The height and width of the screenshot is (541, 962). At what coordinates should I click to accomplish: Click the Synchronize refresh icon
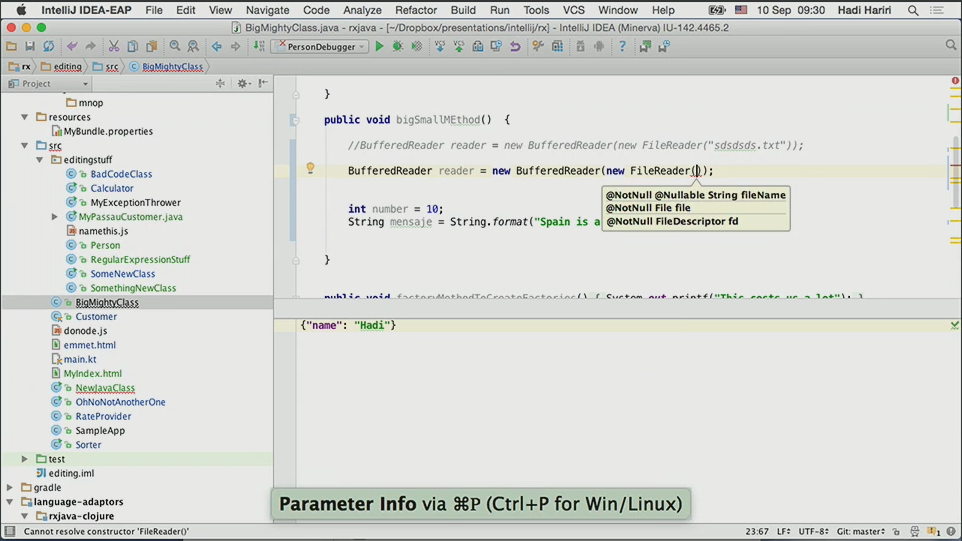[48, 46]
